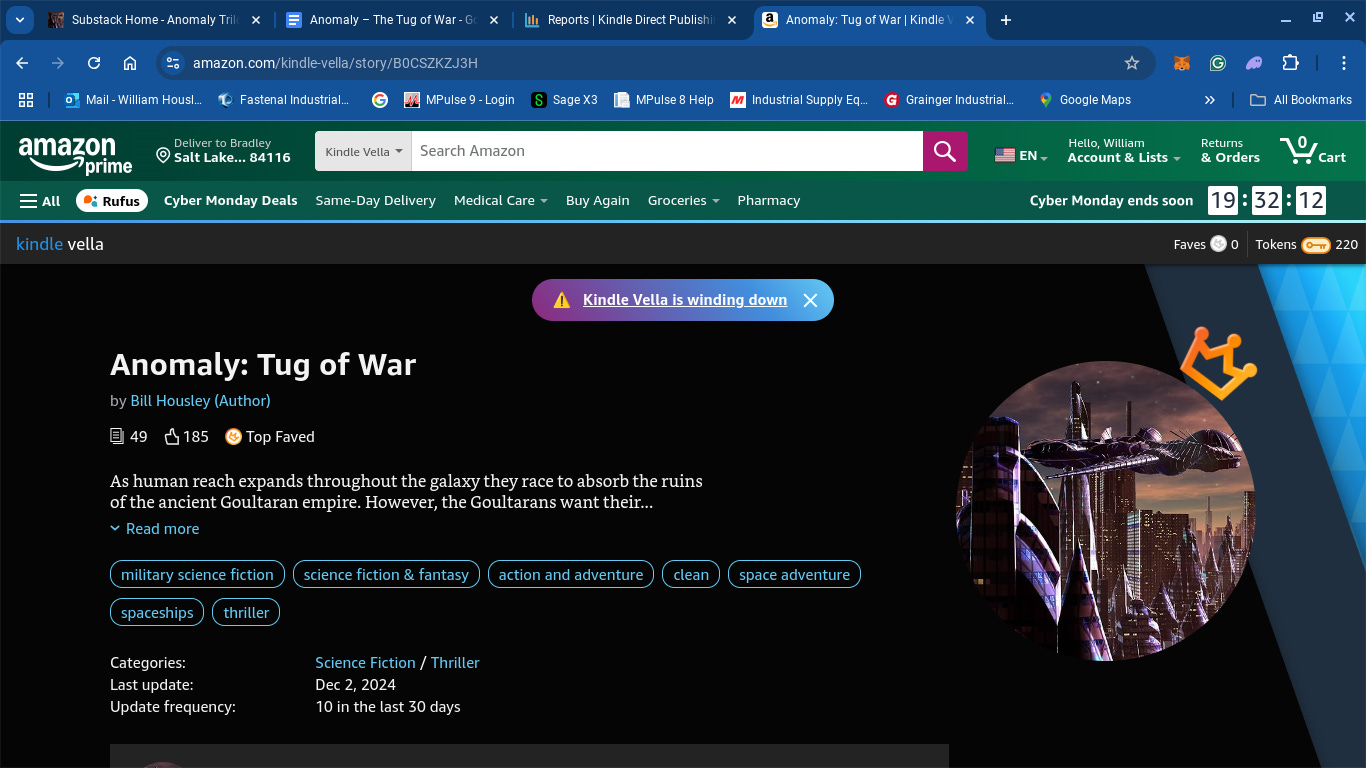
Task: Open the Amazon Cart icon
Action: (1313, 151)
